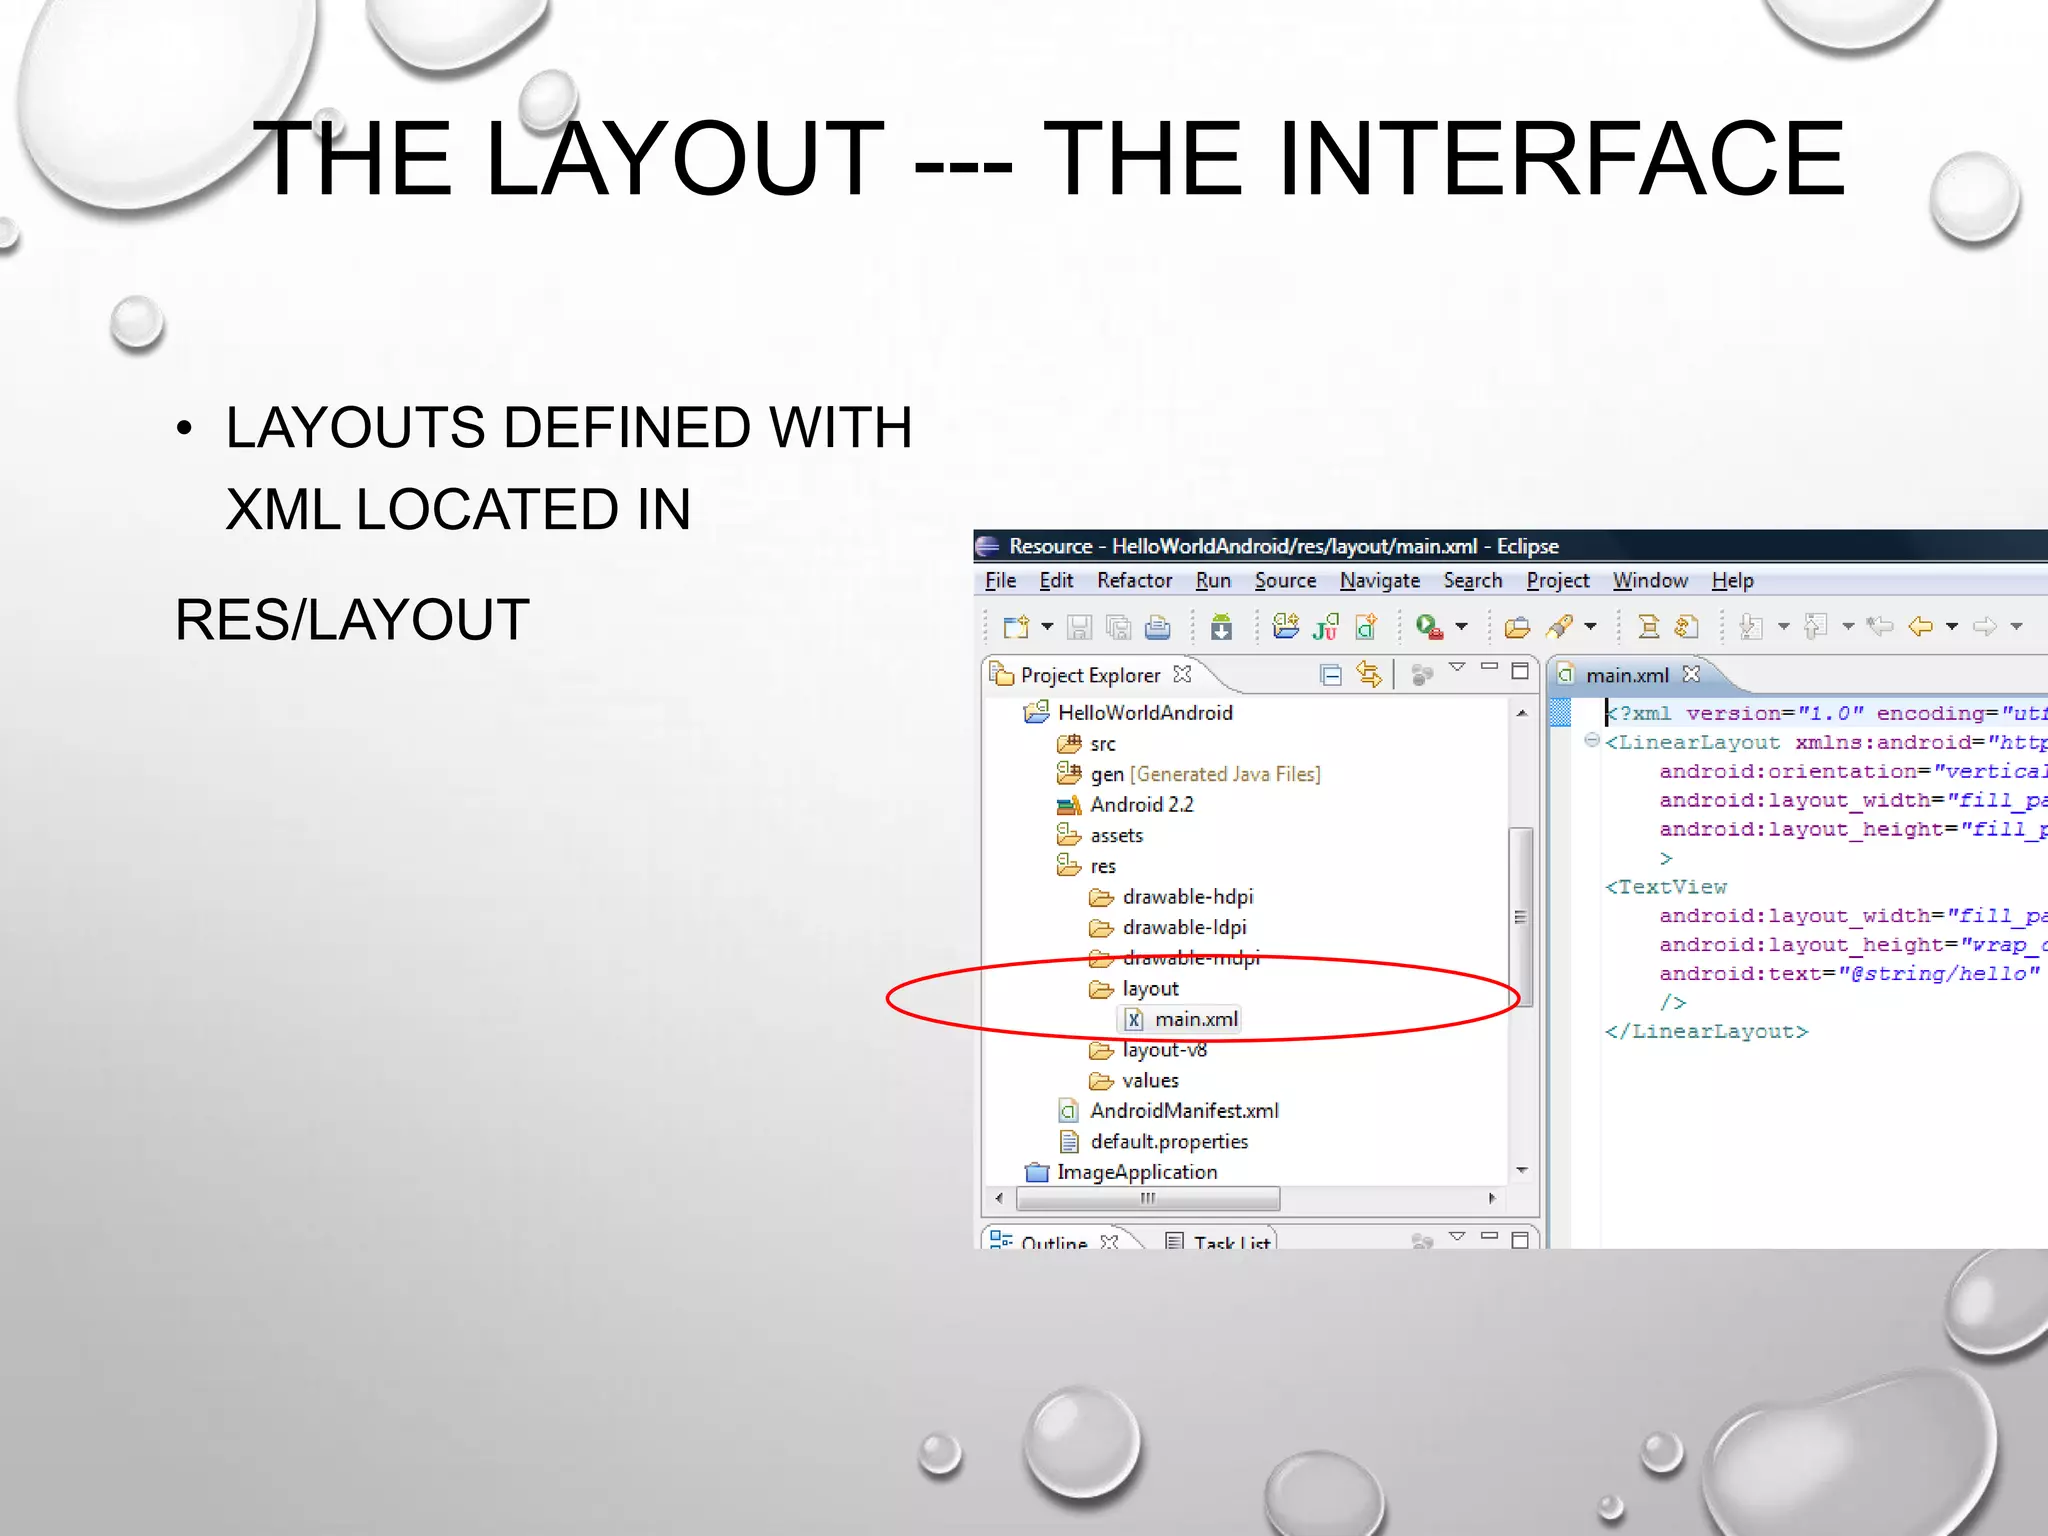Screen dimensions: 2048x1536
Task: Open the Previous Annotation dropdown arrow
Action: [x=1848, y=627]
